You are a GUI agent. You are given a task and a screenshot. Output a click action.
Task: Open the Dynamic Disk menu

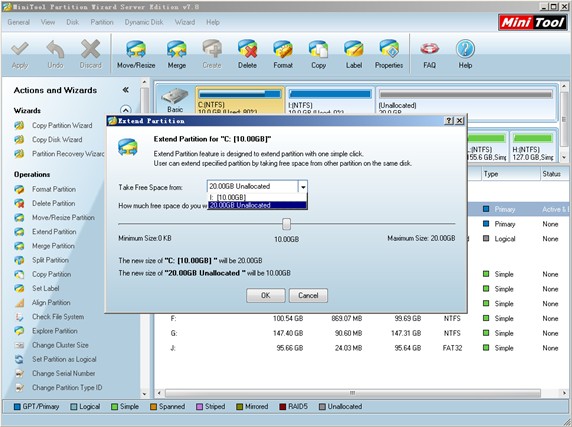[x=144, y=22]
